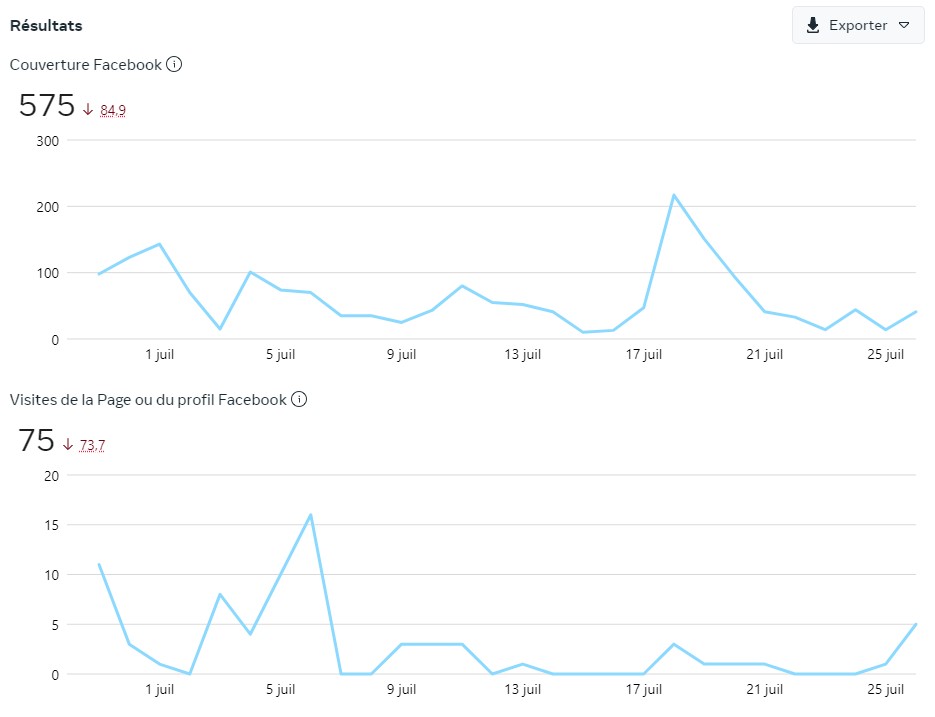The image size is (935, 717).
Task: Click 5 juil label on coverage chart
Action: pyautogui.click(x=280, y=354)
